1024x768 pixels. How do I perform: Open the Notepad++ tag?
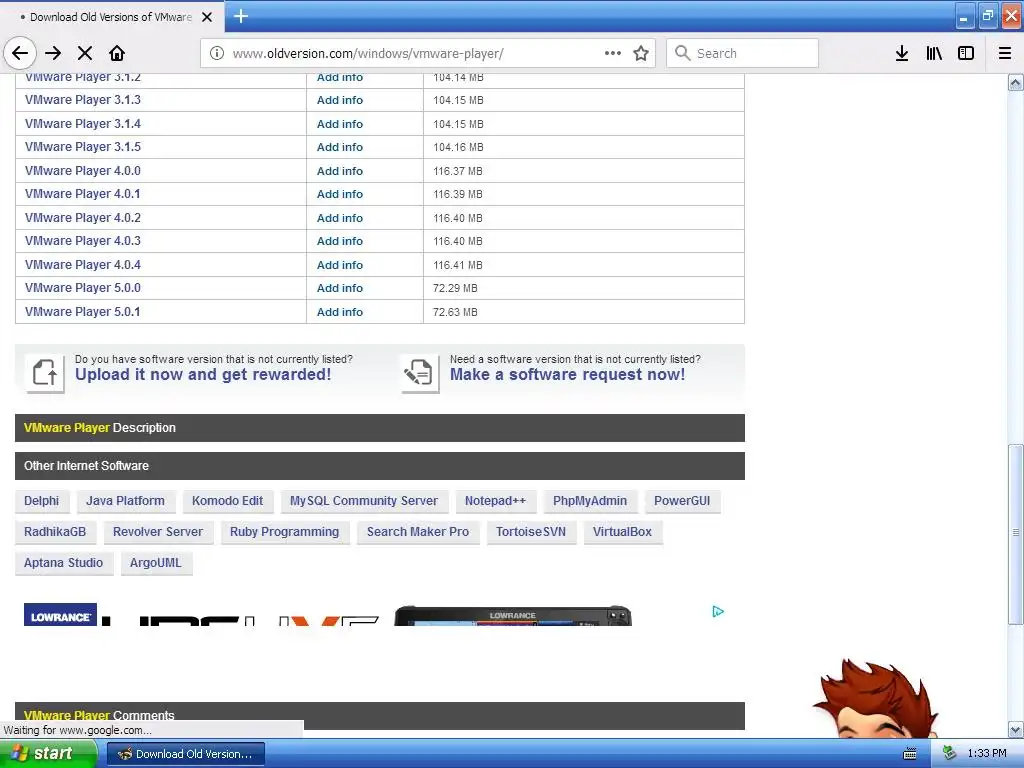click(495, 501)
